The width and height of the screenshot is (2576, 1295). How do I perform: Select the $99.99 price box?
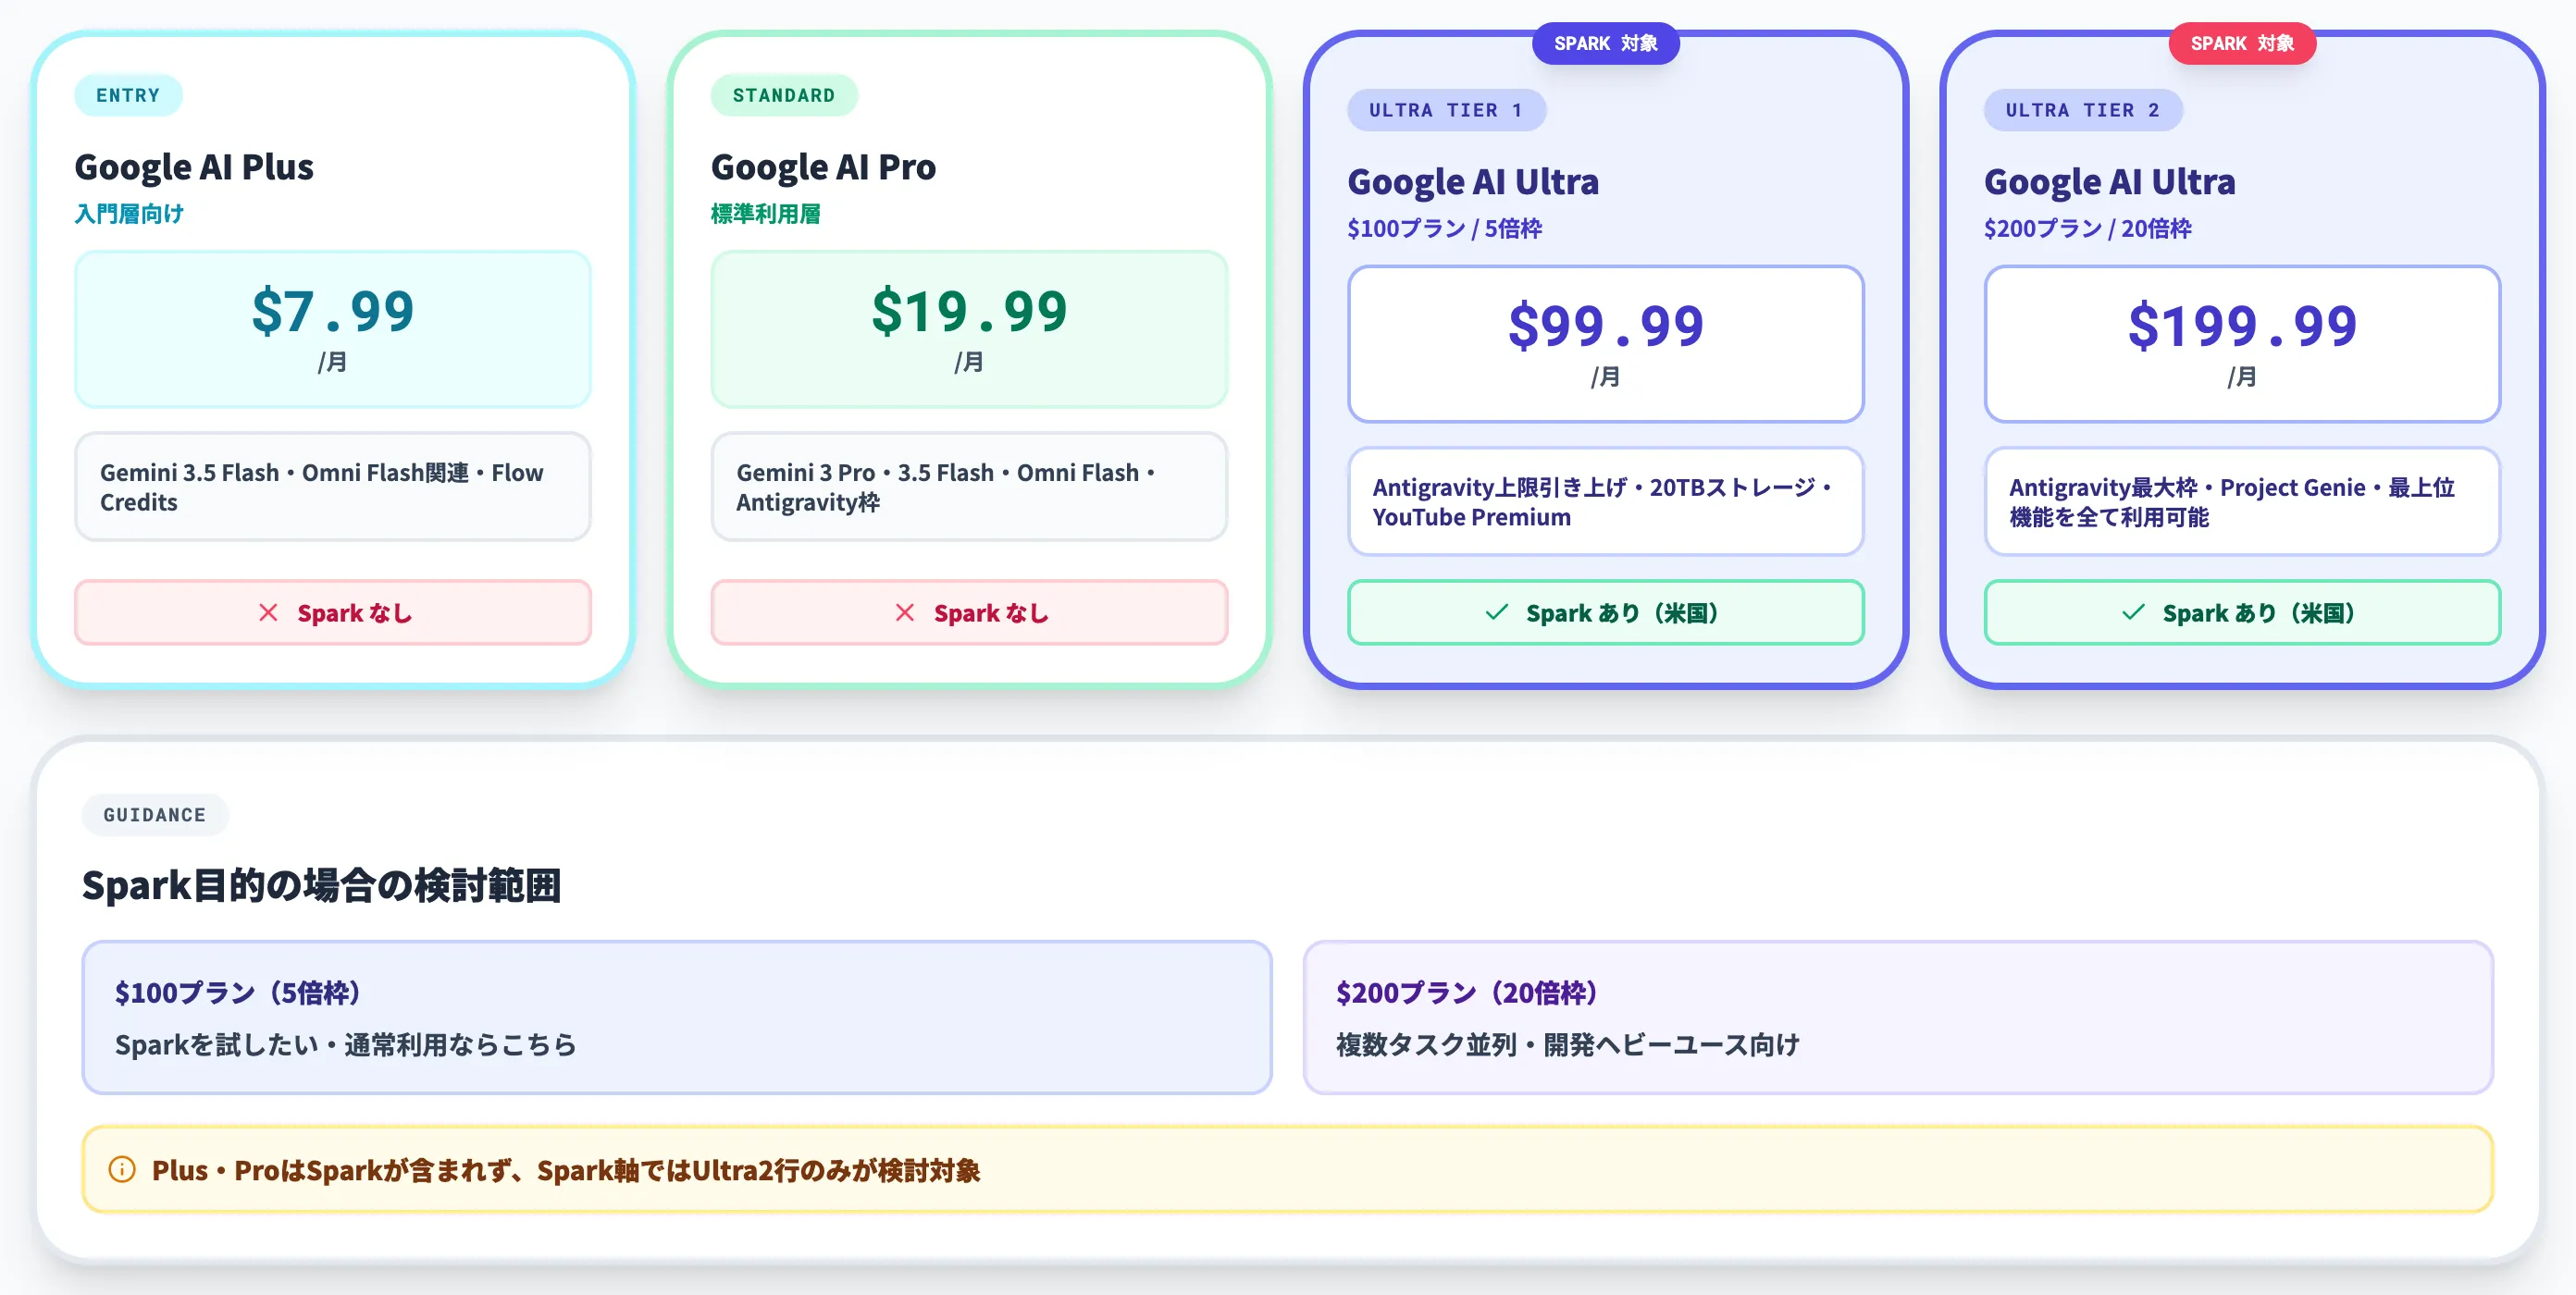coord(1606,344)
